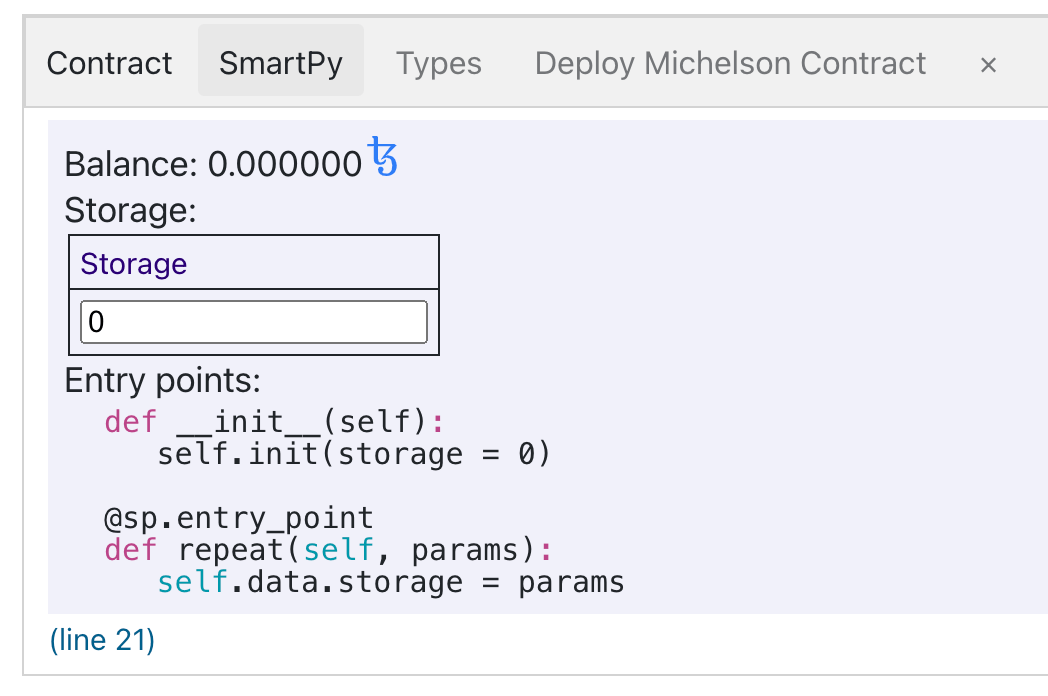Select the Deploy Michelson Contract tab
This screenshot has width=1048, height=696.
(x=729, y=62)
